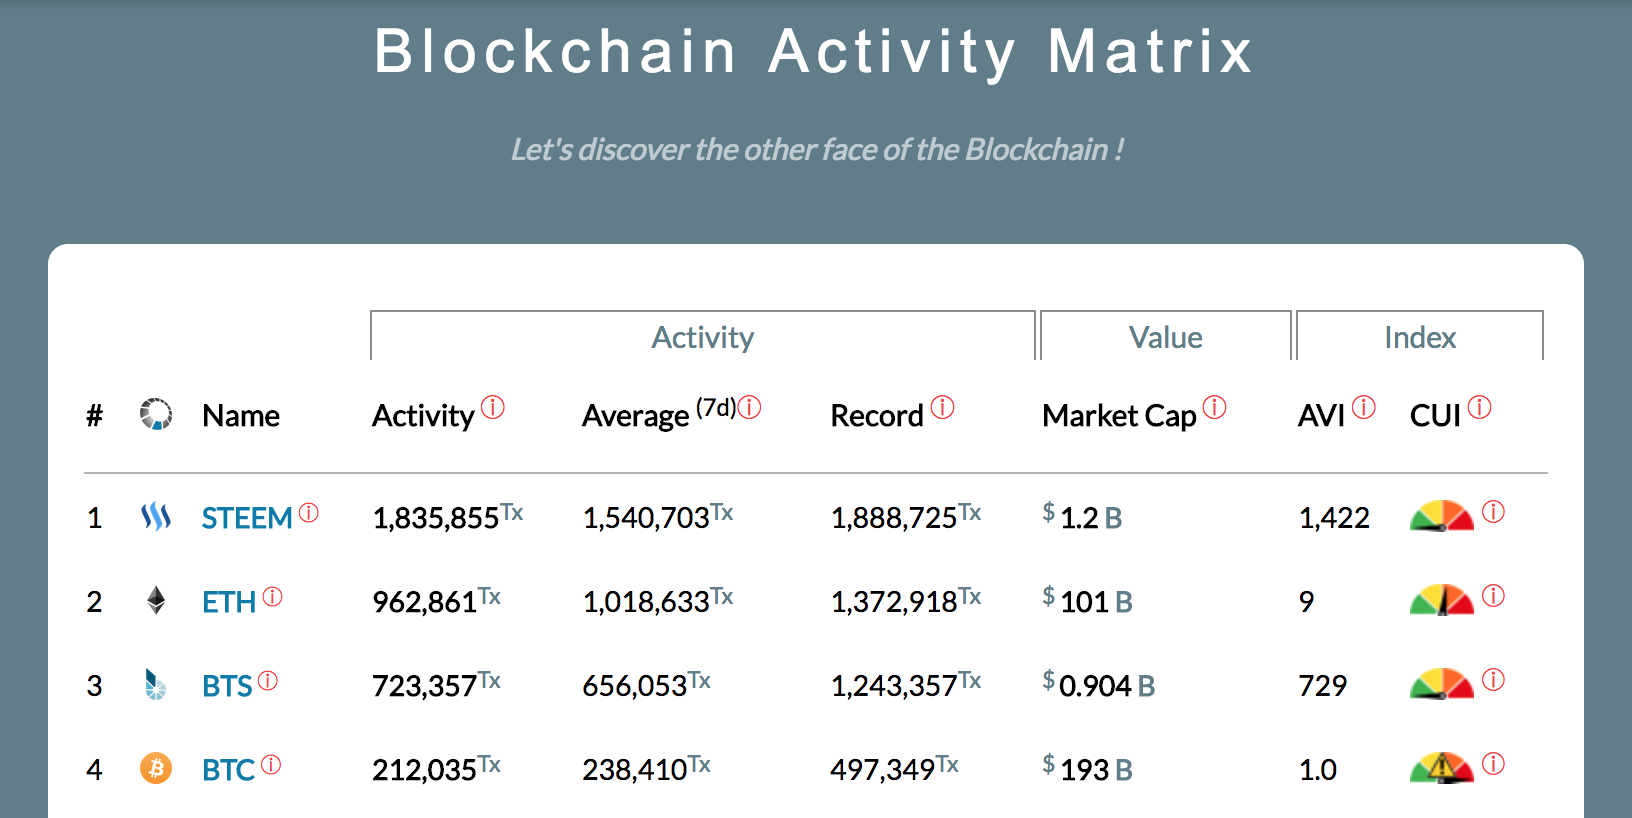Click the CUI warning gauge in BTC row
The width and height of the screenshot is (1632, 818).
[1442, 768]
